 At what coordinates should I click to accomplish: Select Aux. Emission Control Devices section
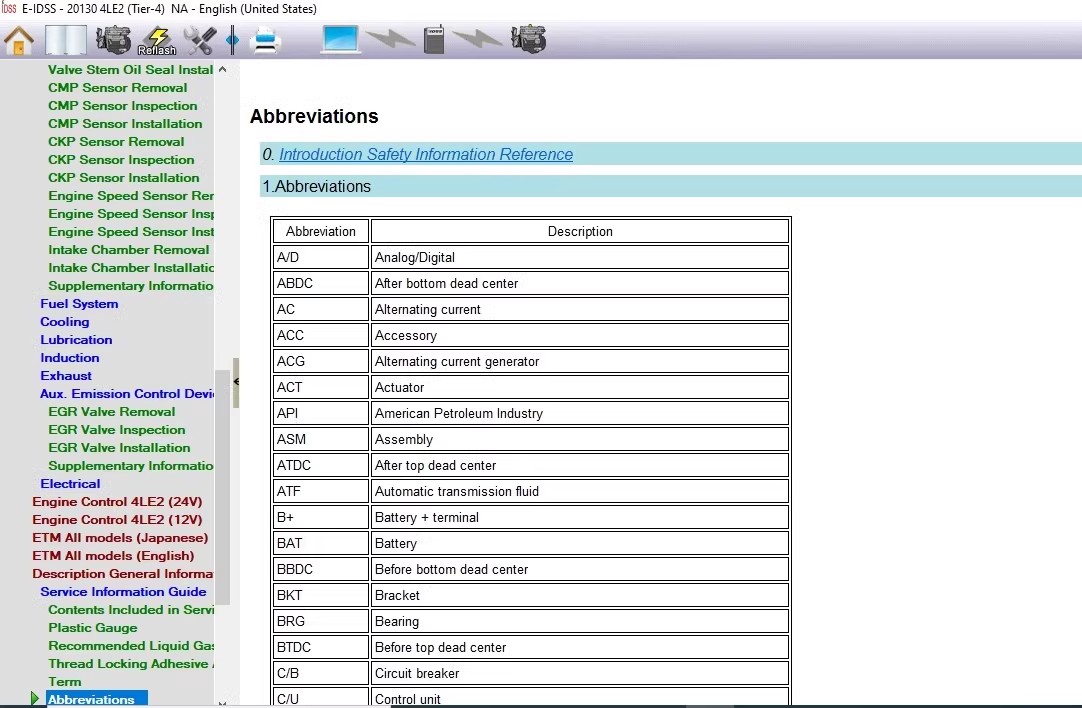pos(126,393)
